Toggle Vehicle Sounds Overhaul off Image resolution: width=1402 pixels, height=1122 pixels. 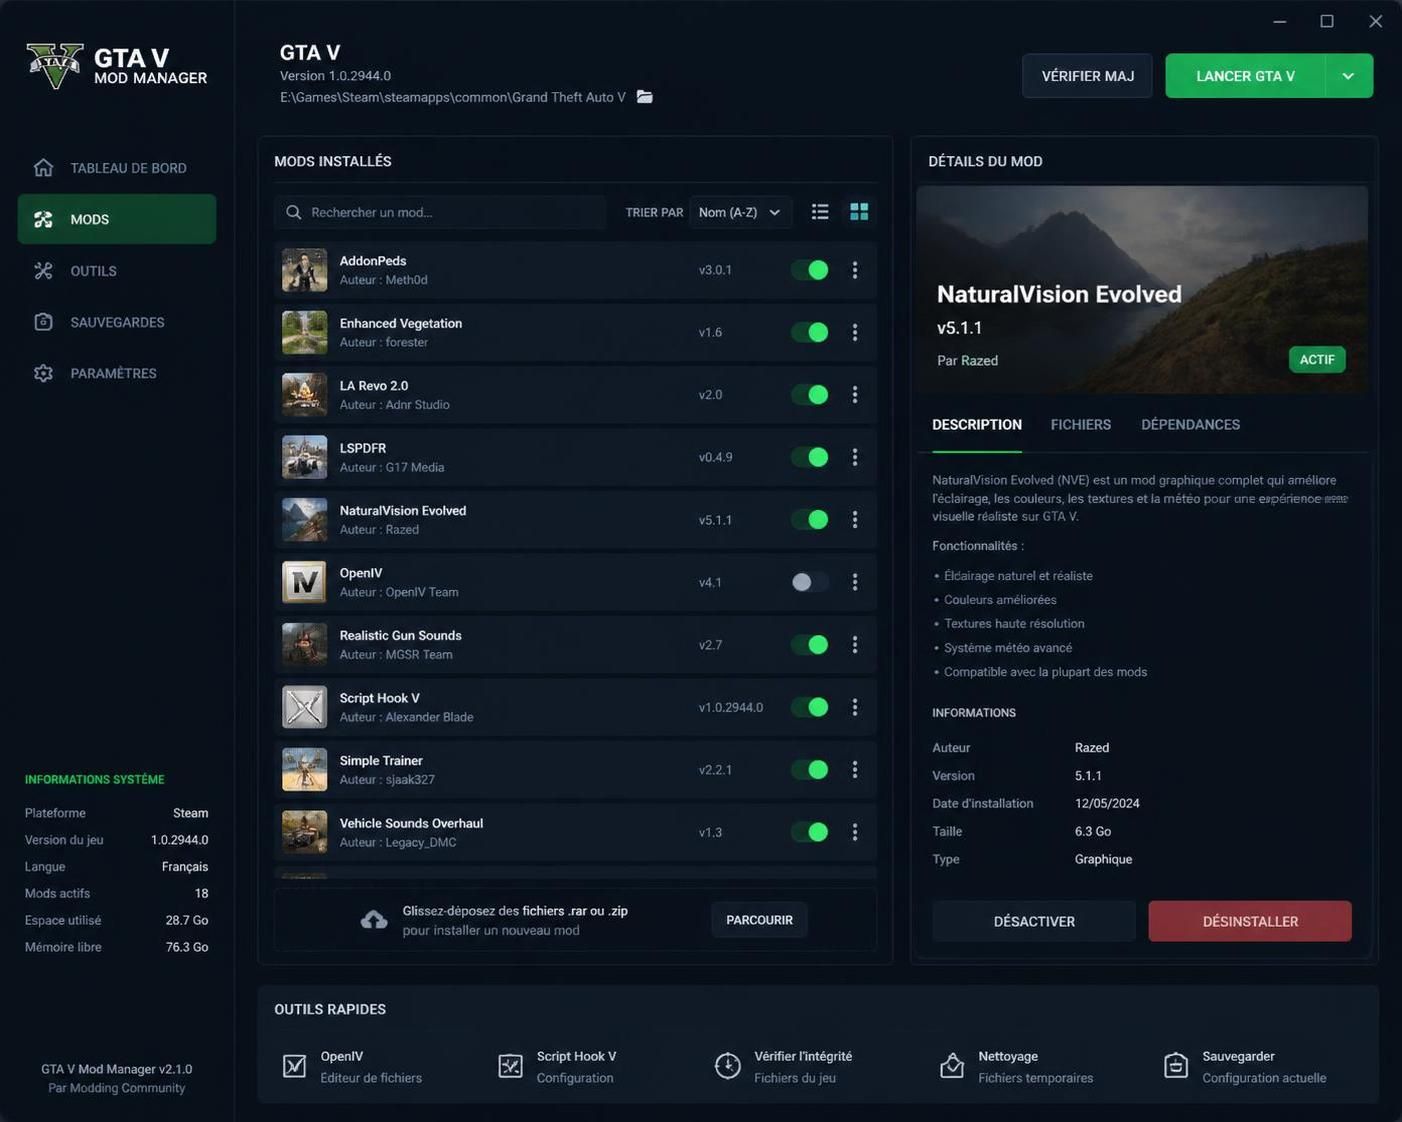pyautogui.click(x=810, y=832)
